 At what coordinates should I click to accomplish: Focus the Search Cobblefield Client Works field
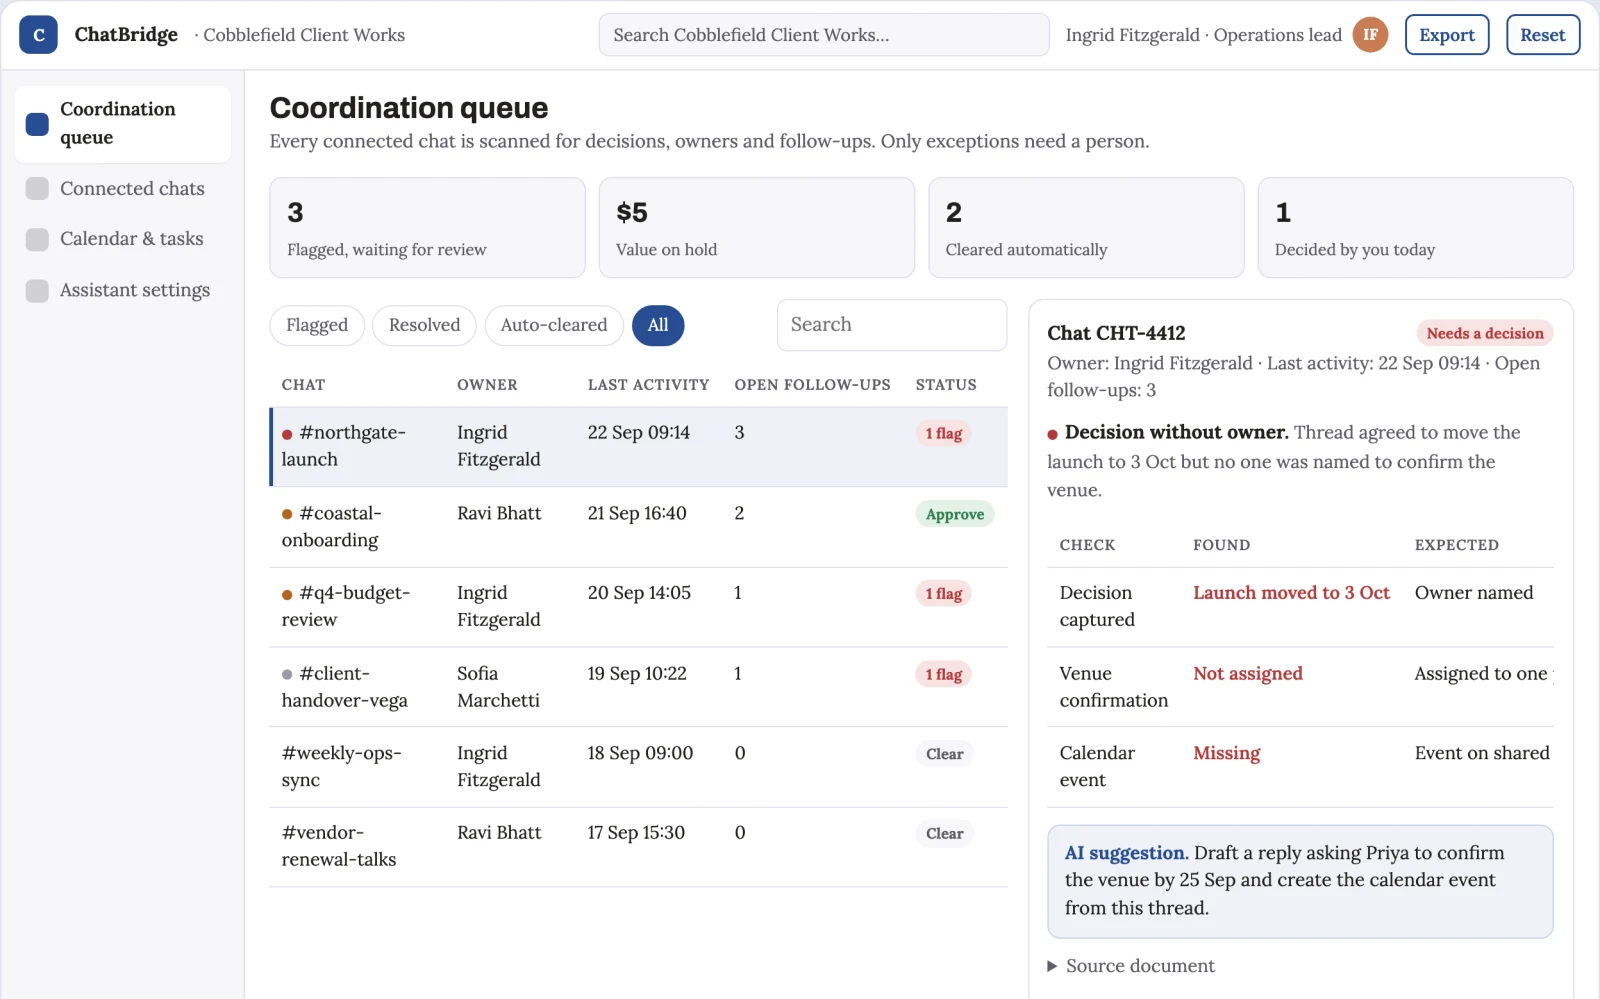point(824,35)
